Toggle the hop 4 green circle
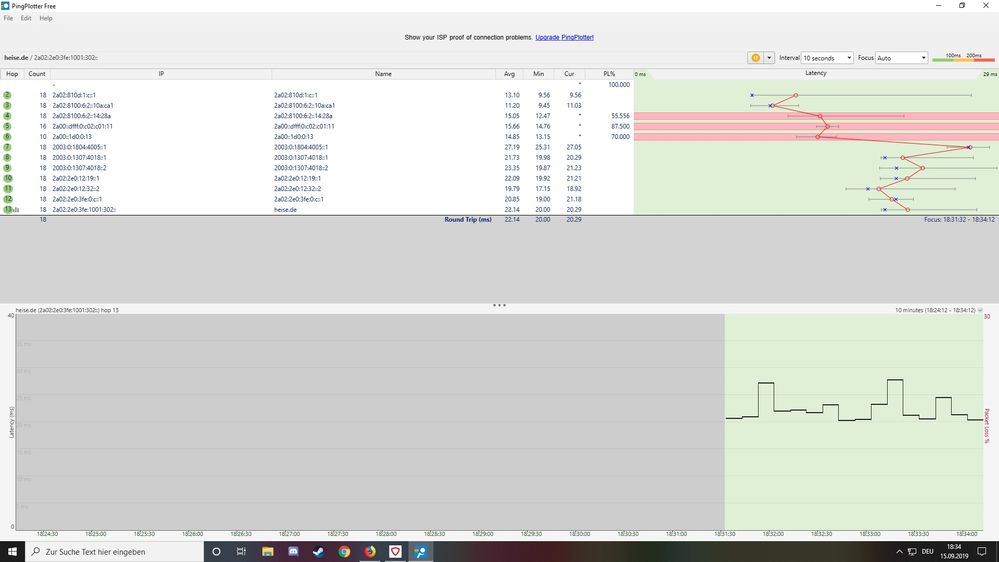 [x=8, y=116]
